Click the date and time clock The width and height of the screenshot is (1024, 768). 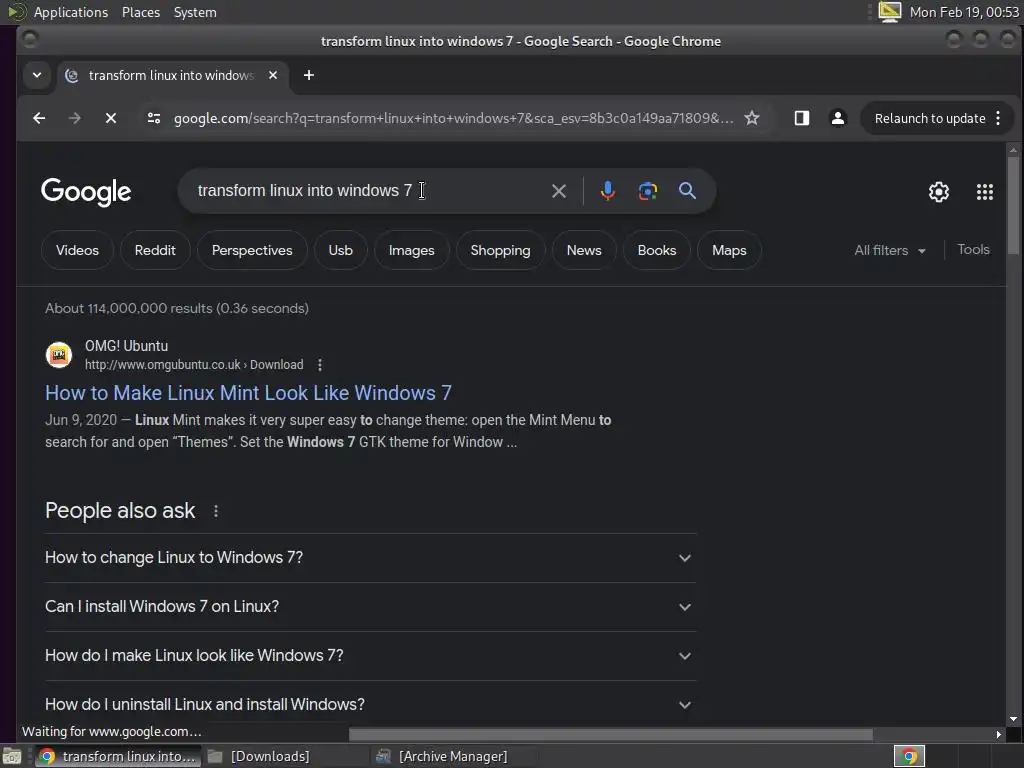click(x=964, y=12)
